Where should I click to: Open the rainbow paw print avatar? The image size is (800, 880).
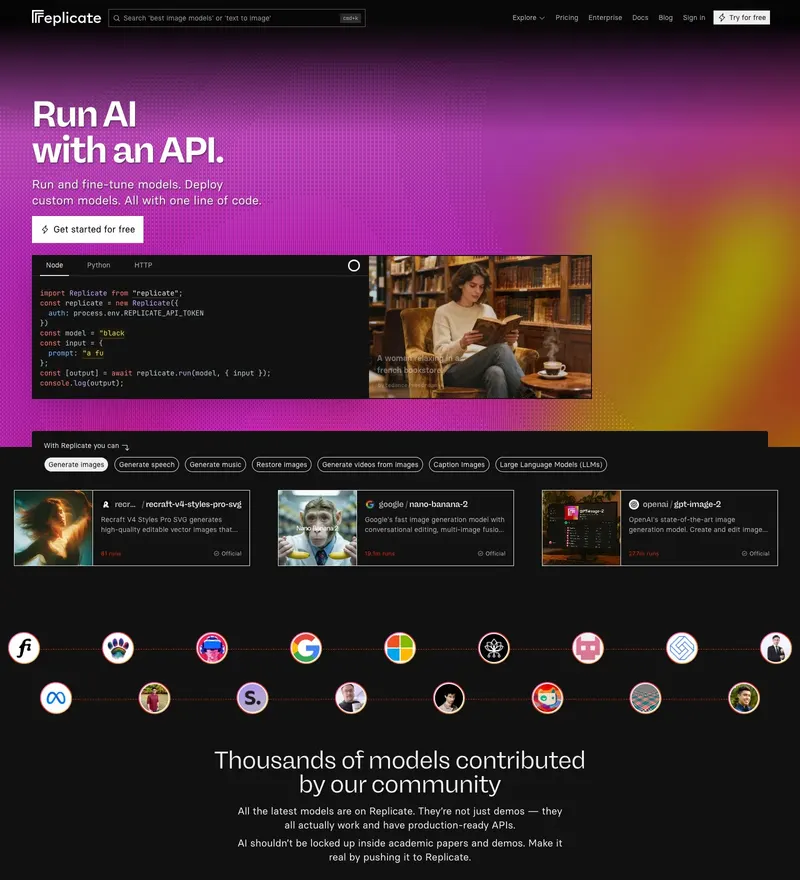118,648
